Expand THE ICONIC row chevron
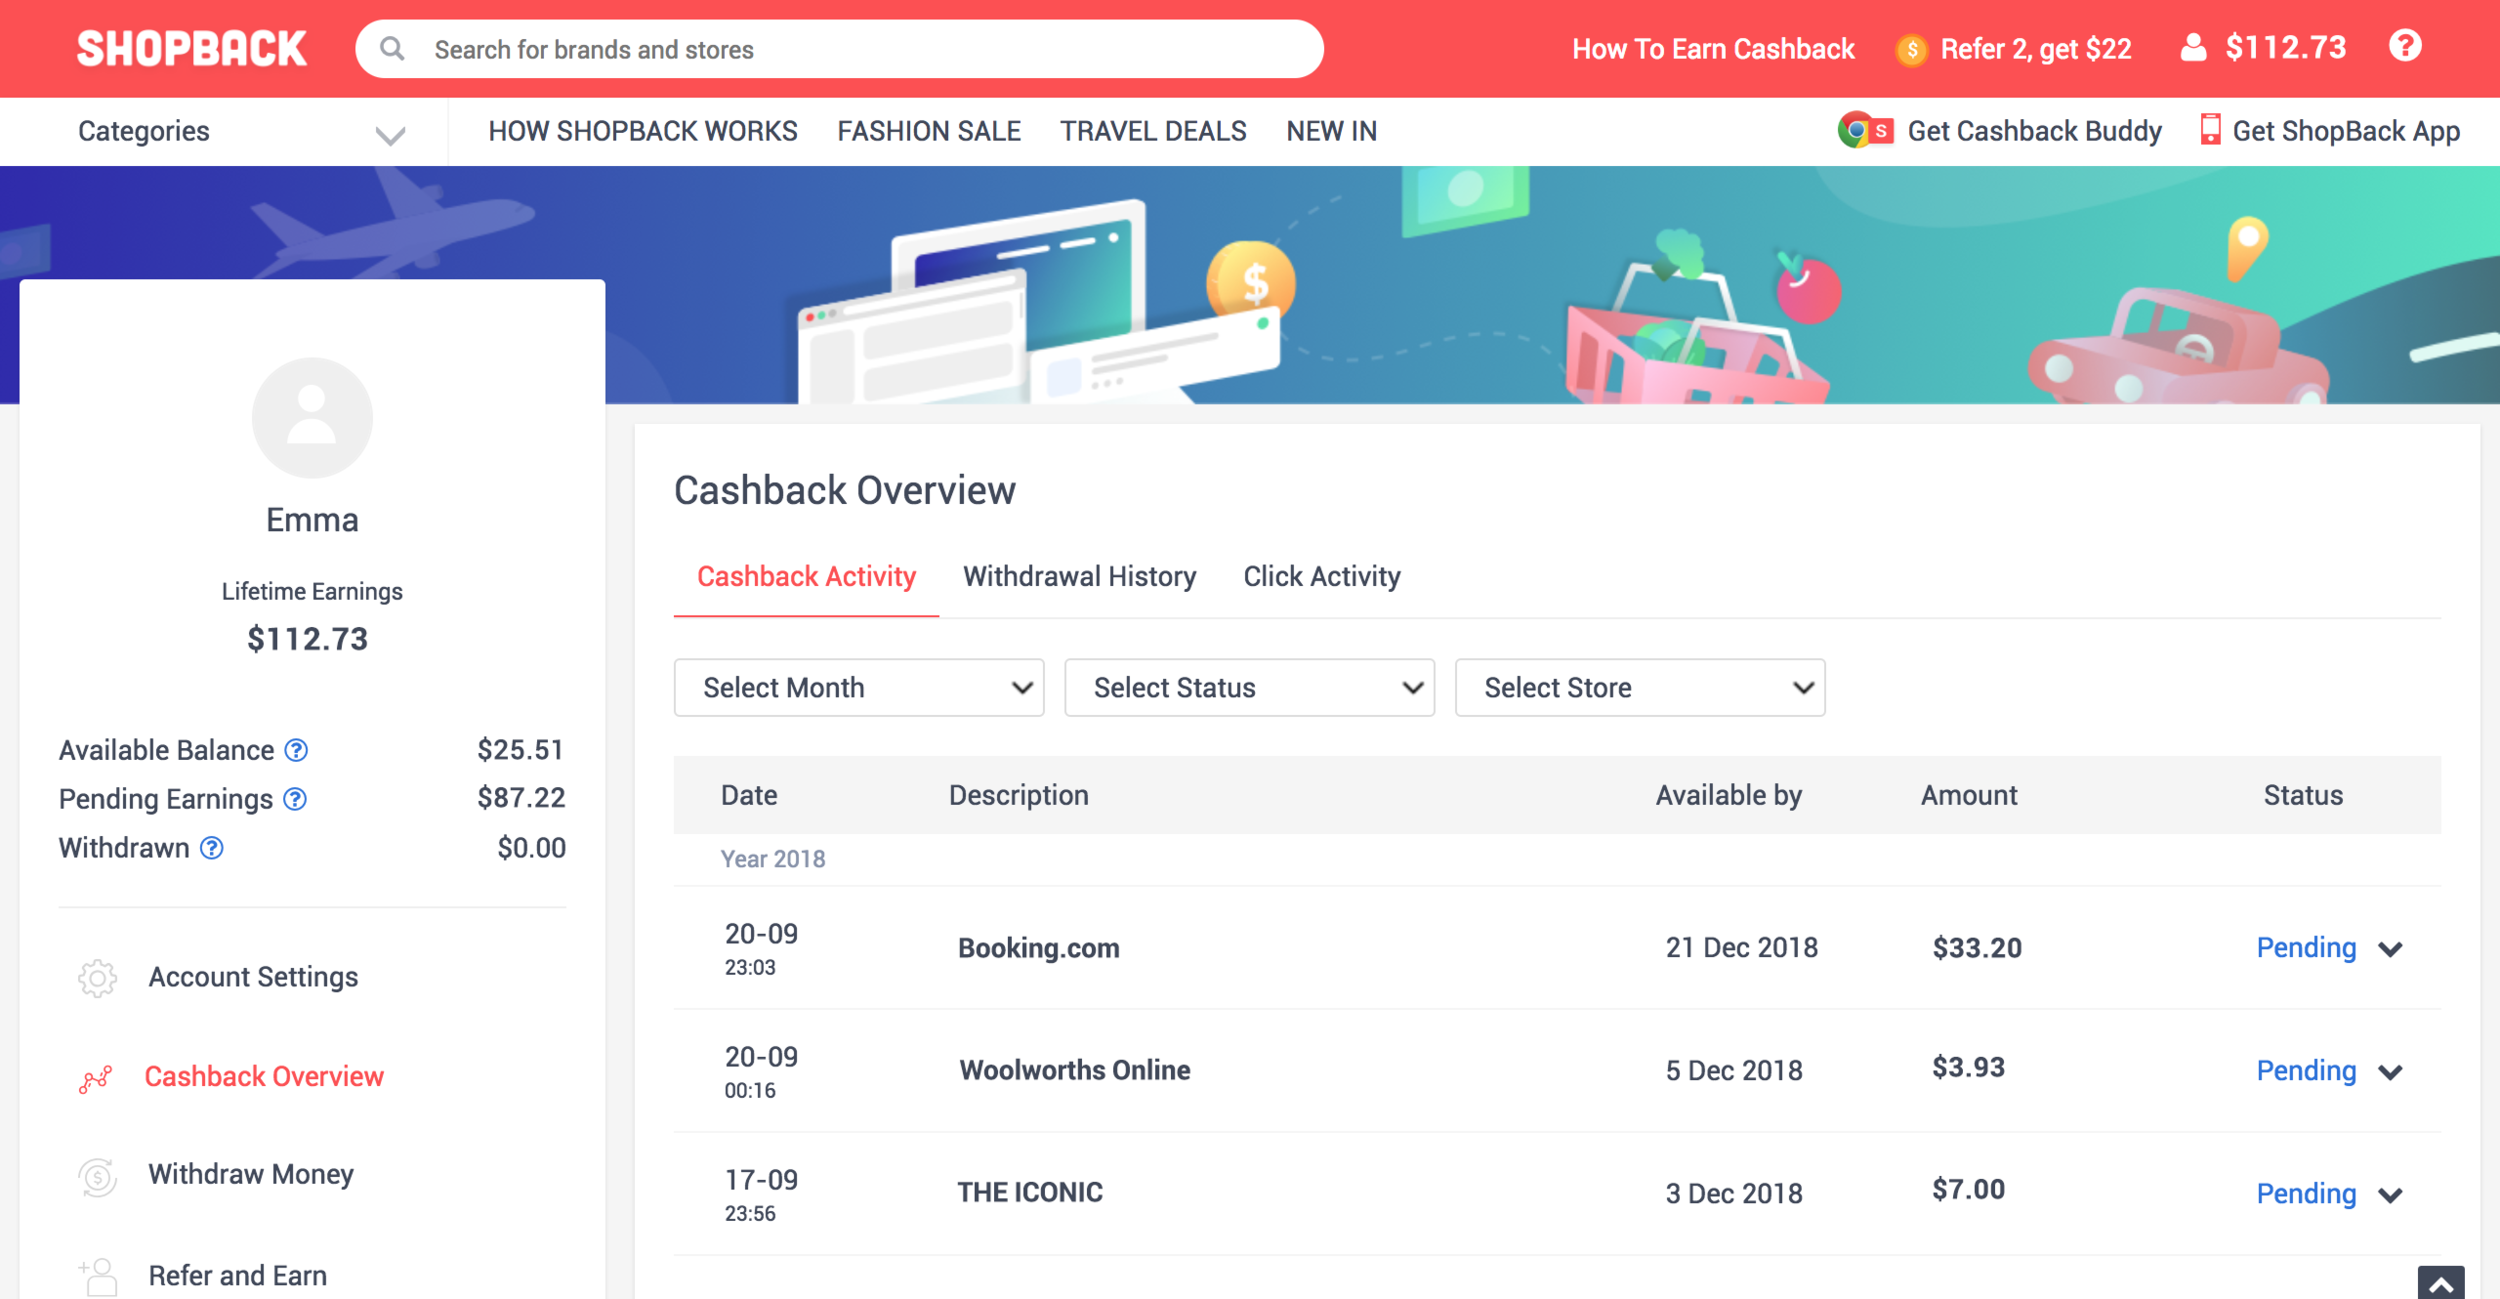Viewport: 2500px width, 1299px height. tap(2391, 1195)
